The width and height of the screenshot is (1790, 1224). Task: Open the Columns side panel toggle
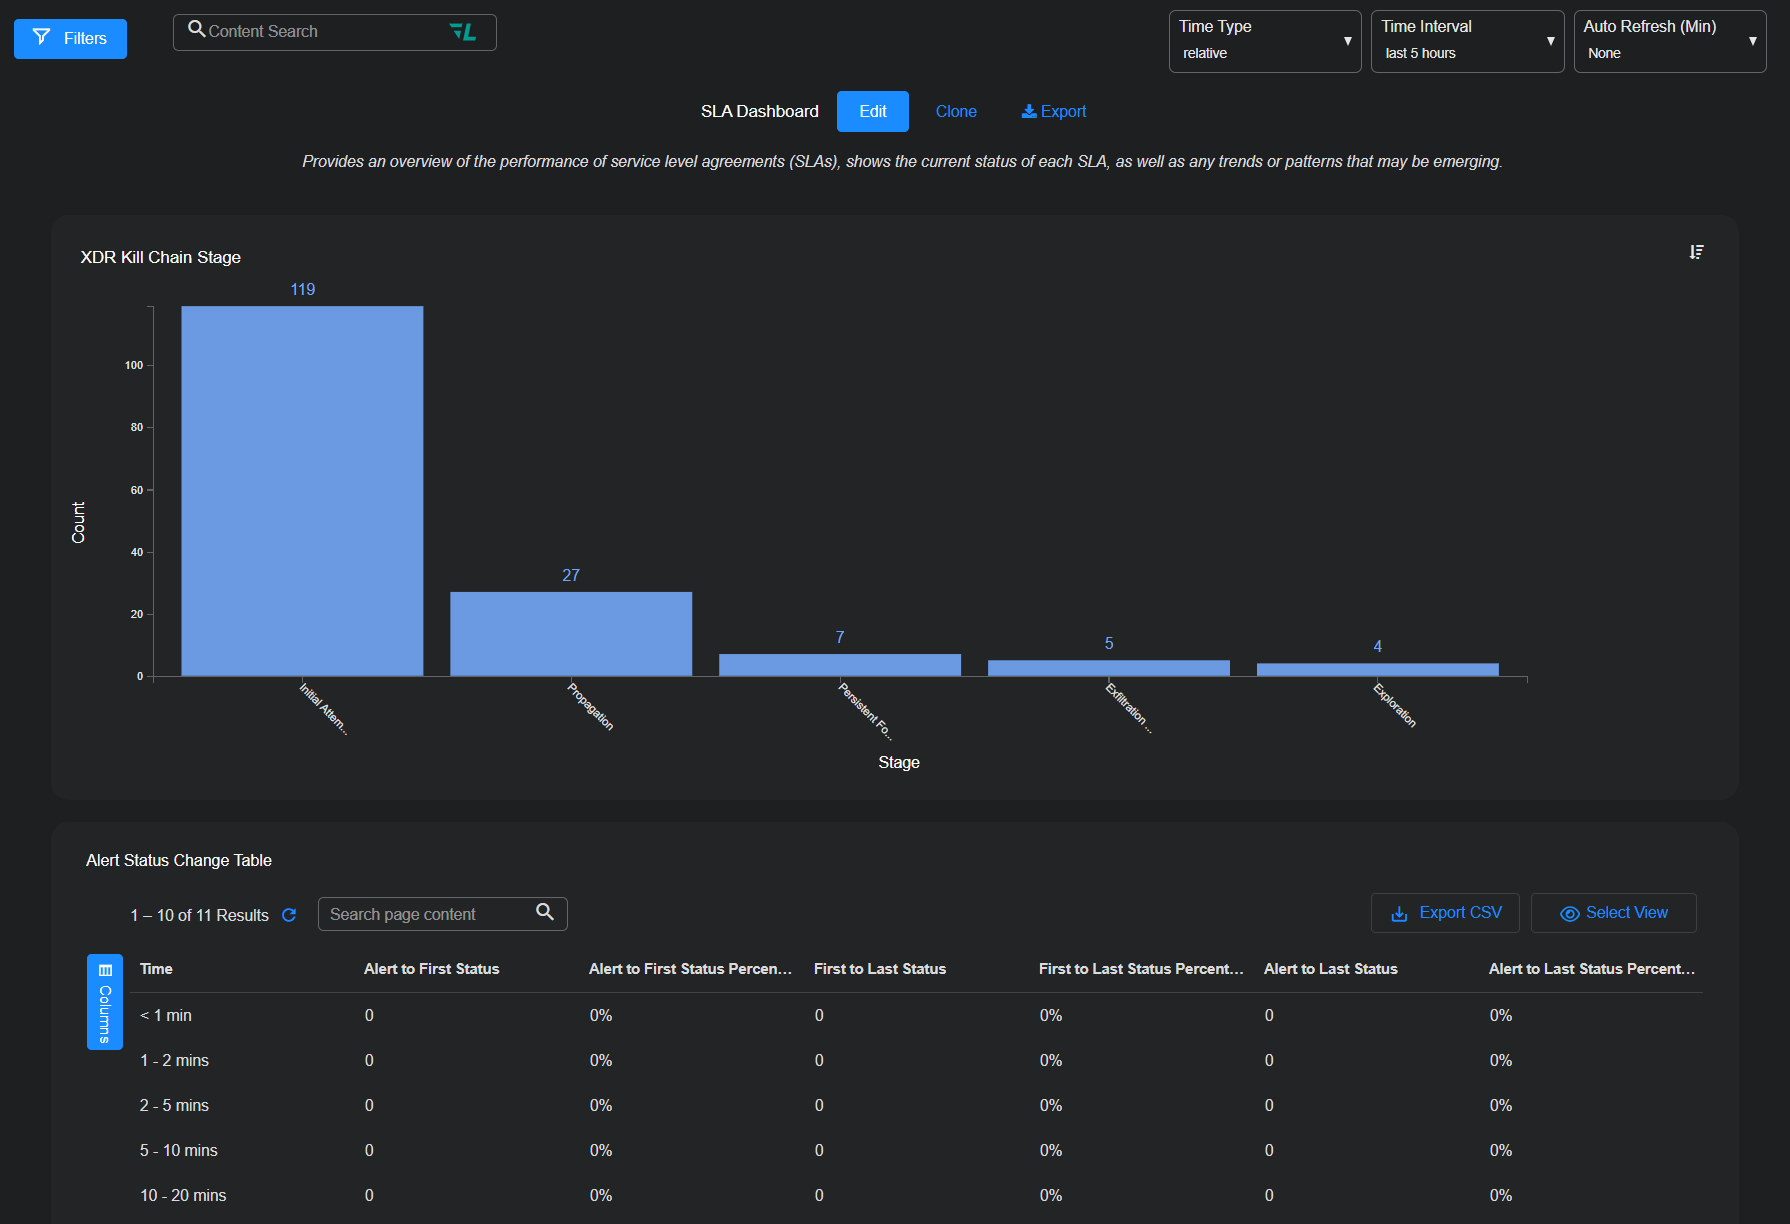(105, 1001)
